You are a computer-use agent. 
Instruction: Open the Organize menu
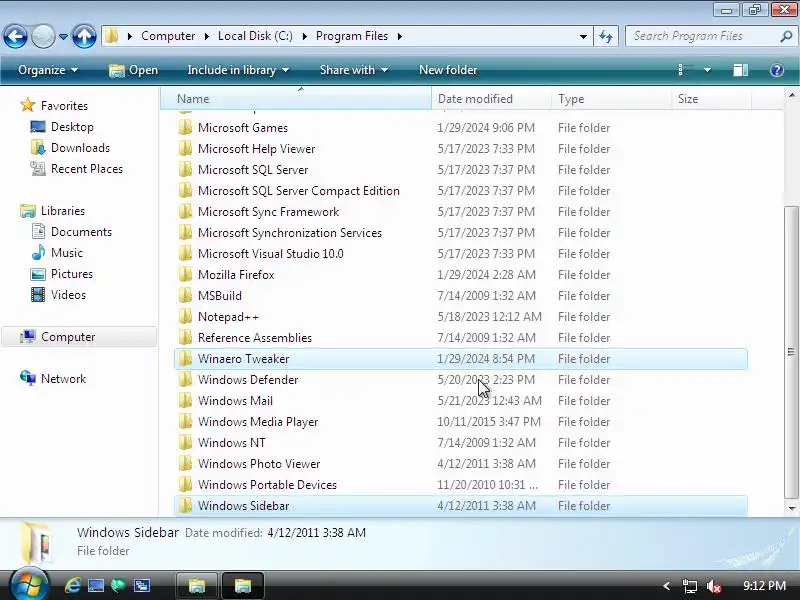click(x=48, y=70)
